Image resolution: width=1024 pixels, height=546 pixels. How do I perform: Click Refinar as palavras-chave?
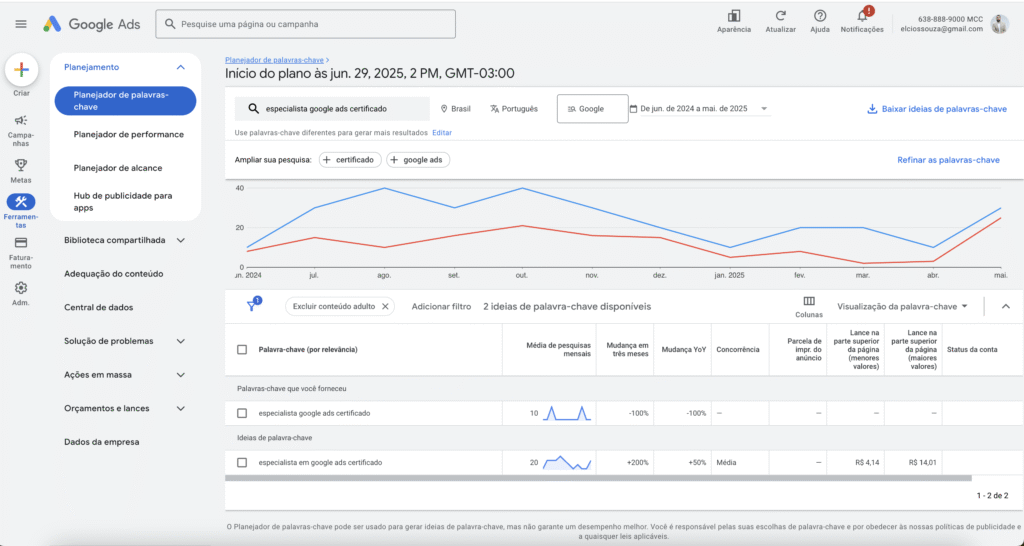pyautogui.click(x=948, y=160)
